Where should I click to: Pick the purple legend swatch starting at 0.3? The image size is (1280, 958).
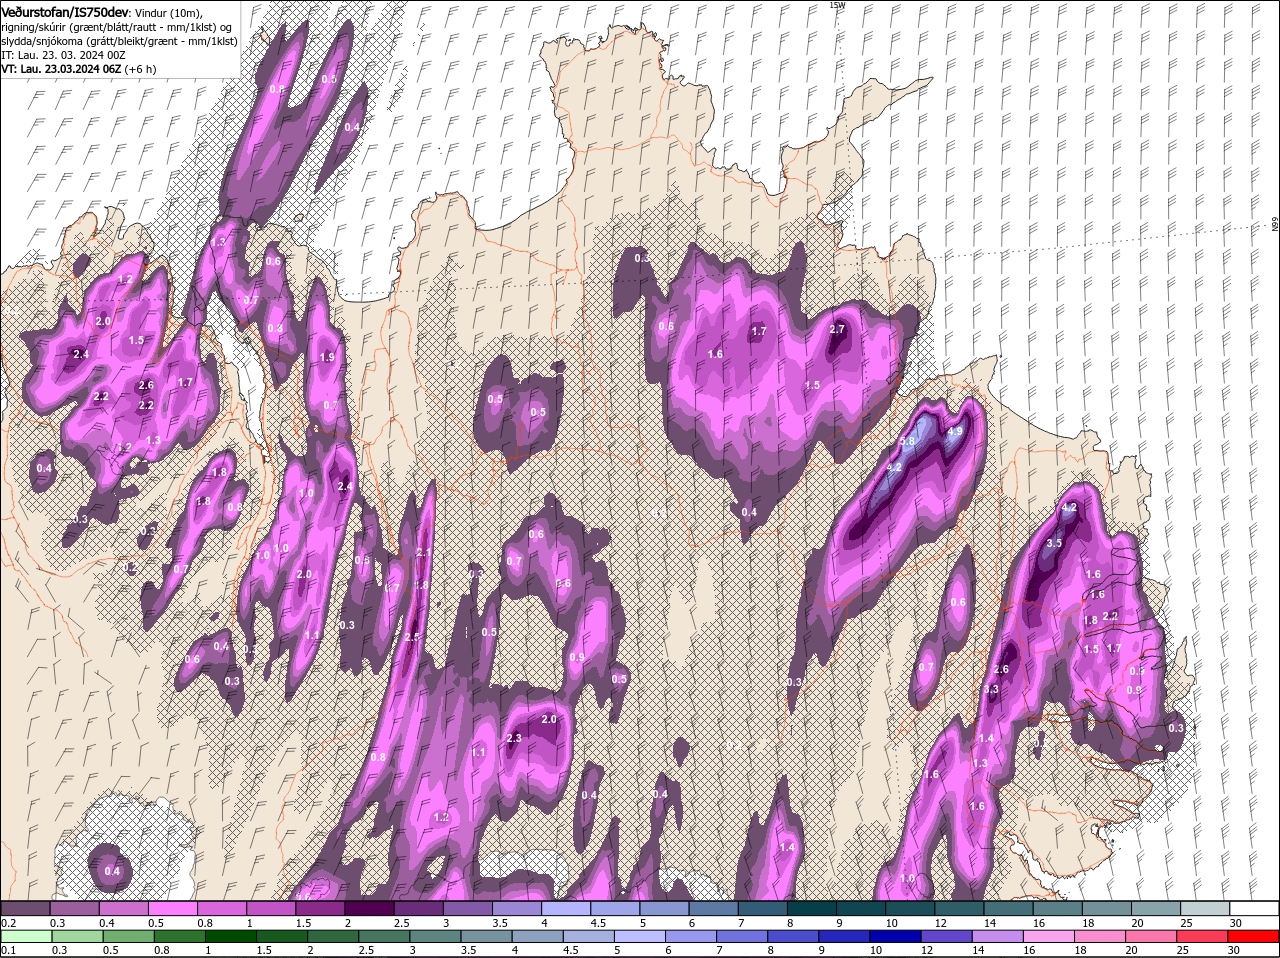(74, 908)
